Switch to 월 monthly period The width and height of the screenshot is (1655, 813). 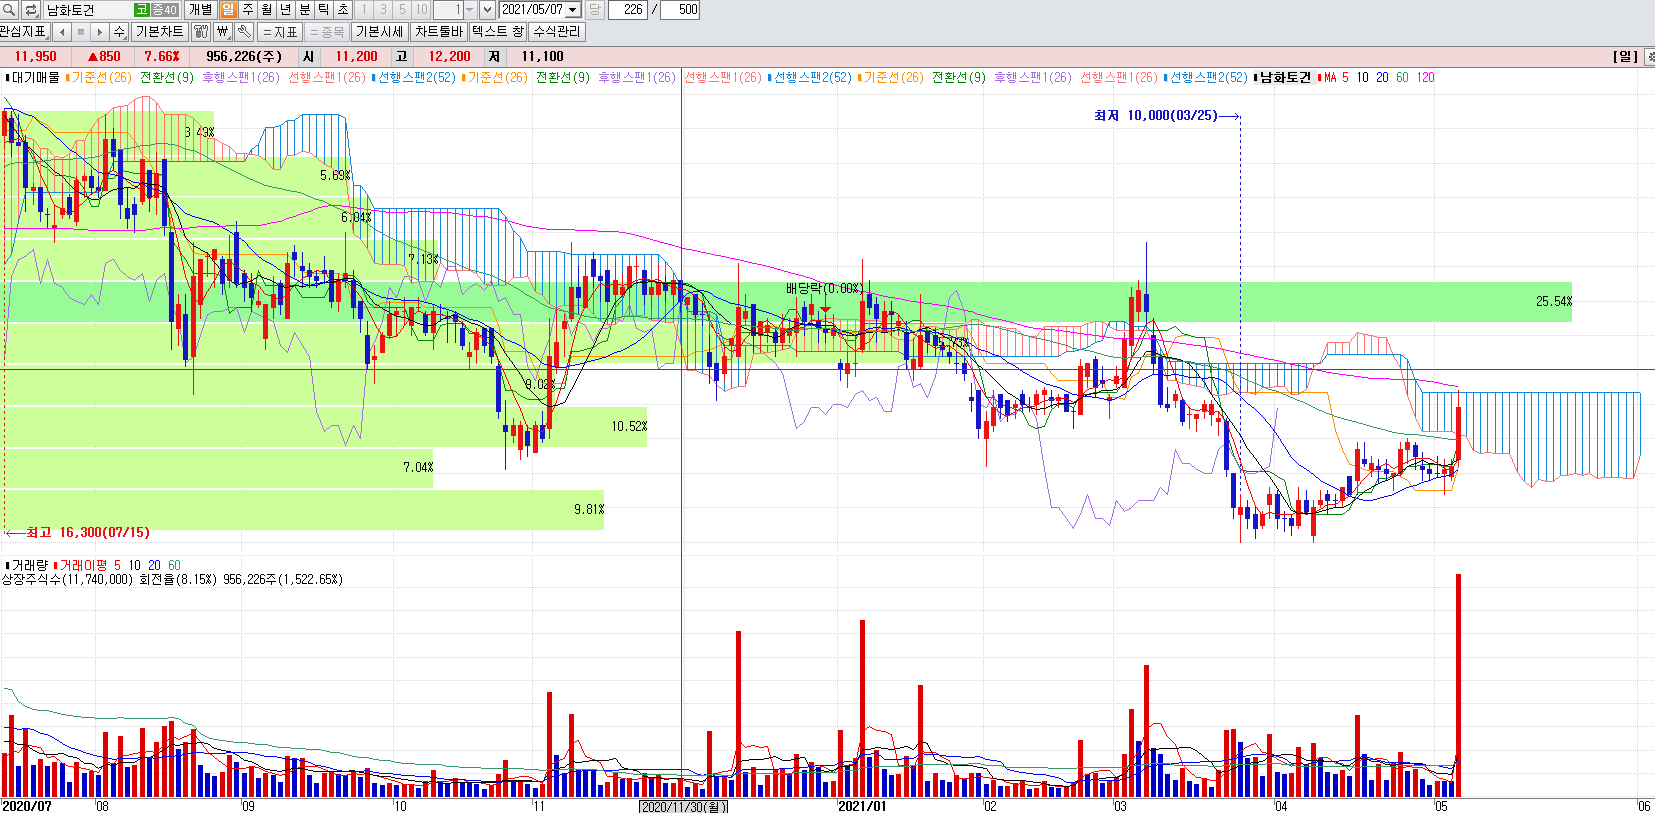(266, 10)
